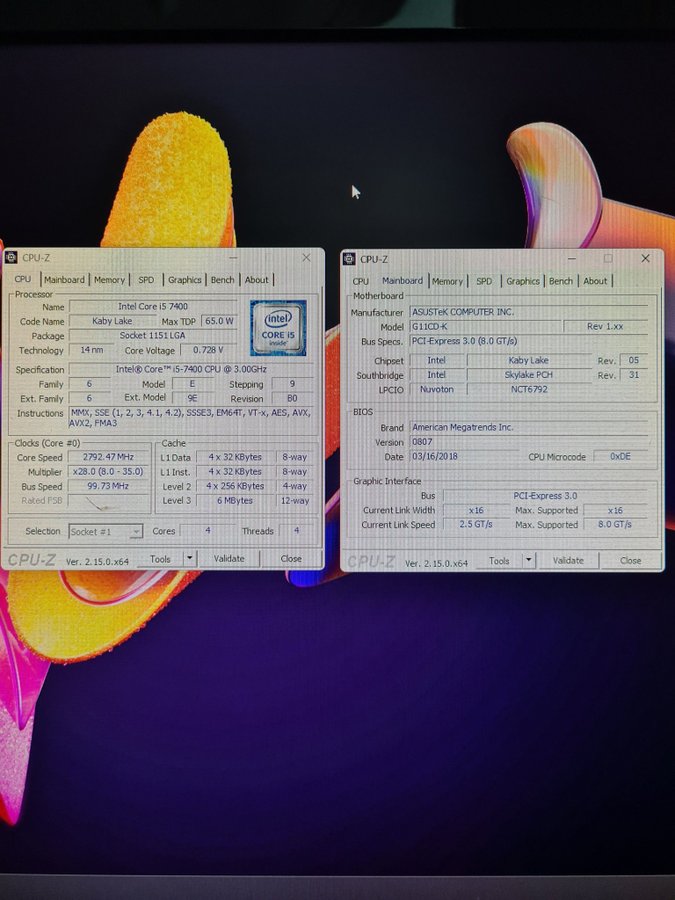The image size is (675, 900).
Task: Open About tab in left CPU-Z window
Action: tap(256, 280)
